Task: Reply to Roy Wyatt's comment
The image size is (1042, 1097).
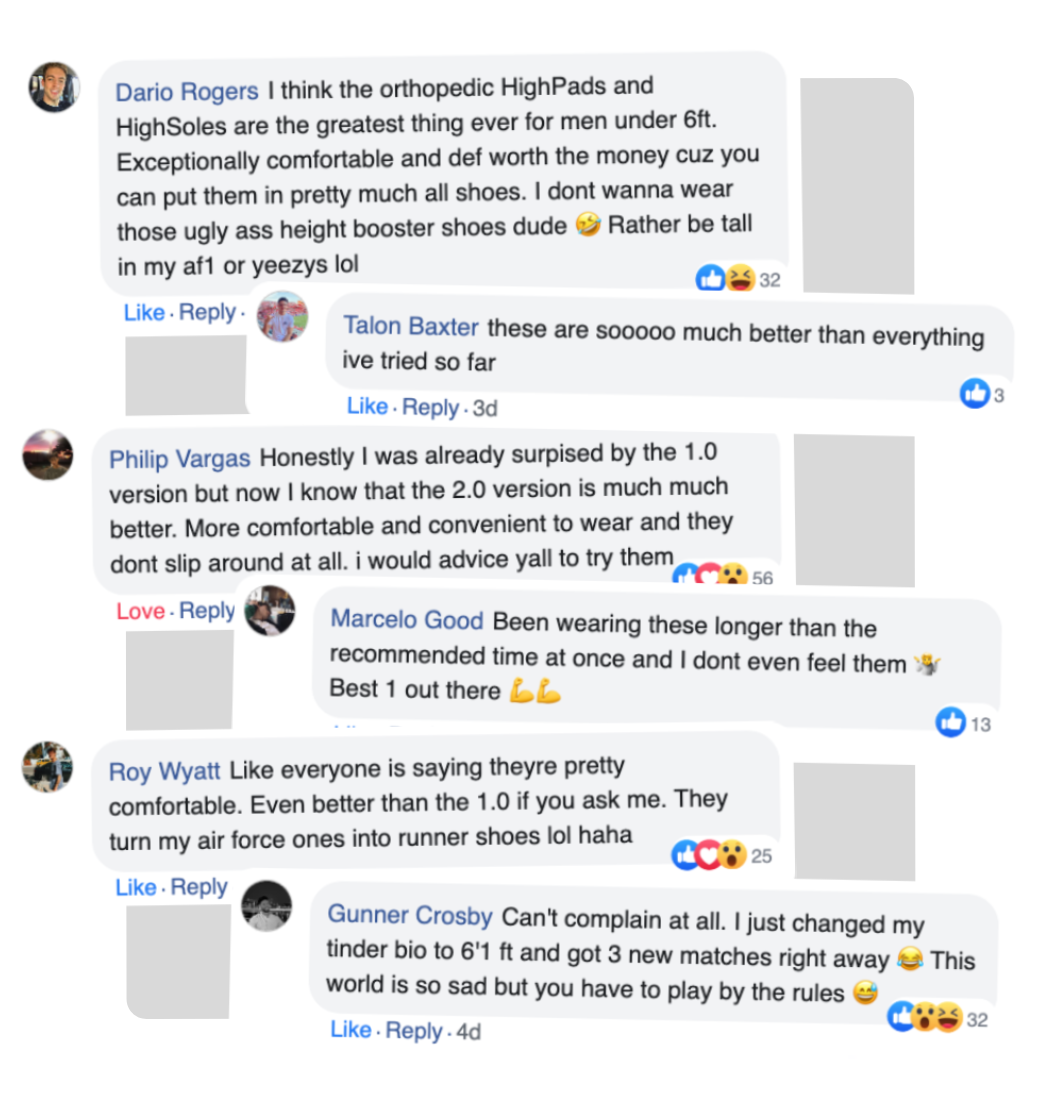Action: coord(199,886)
